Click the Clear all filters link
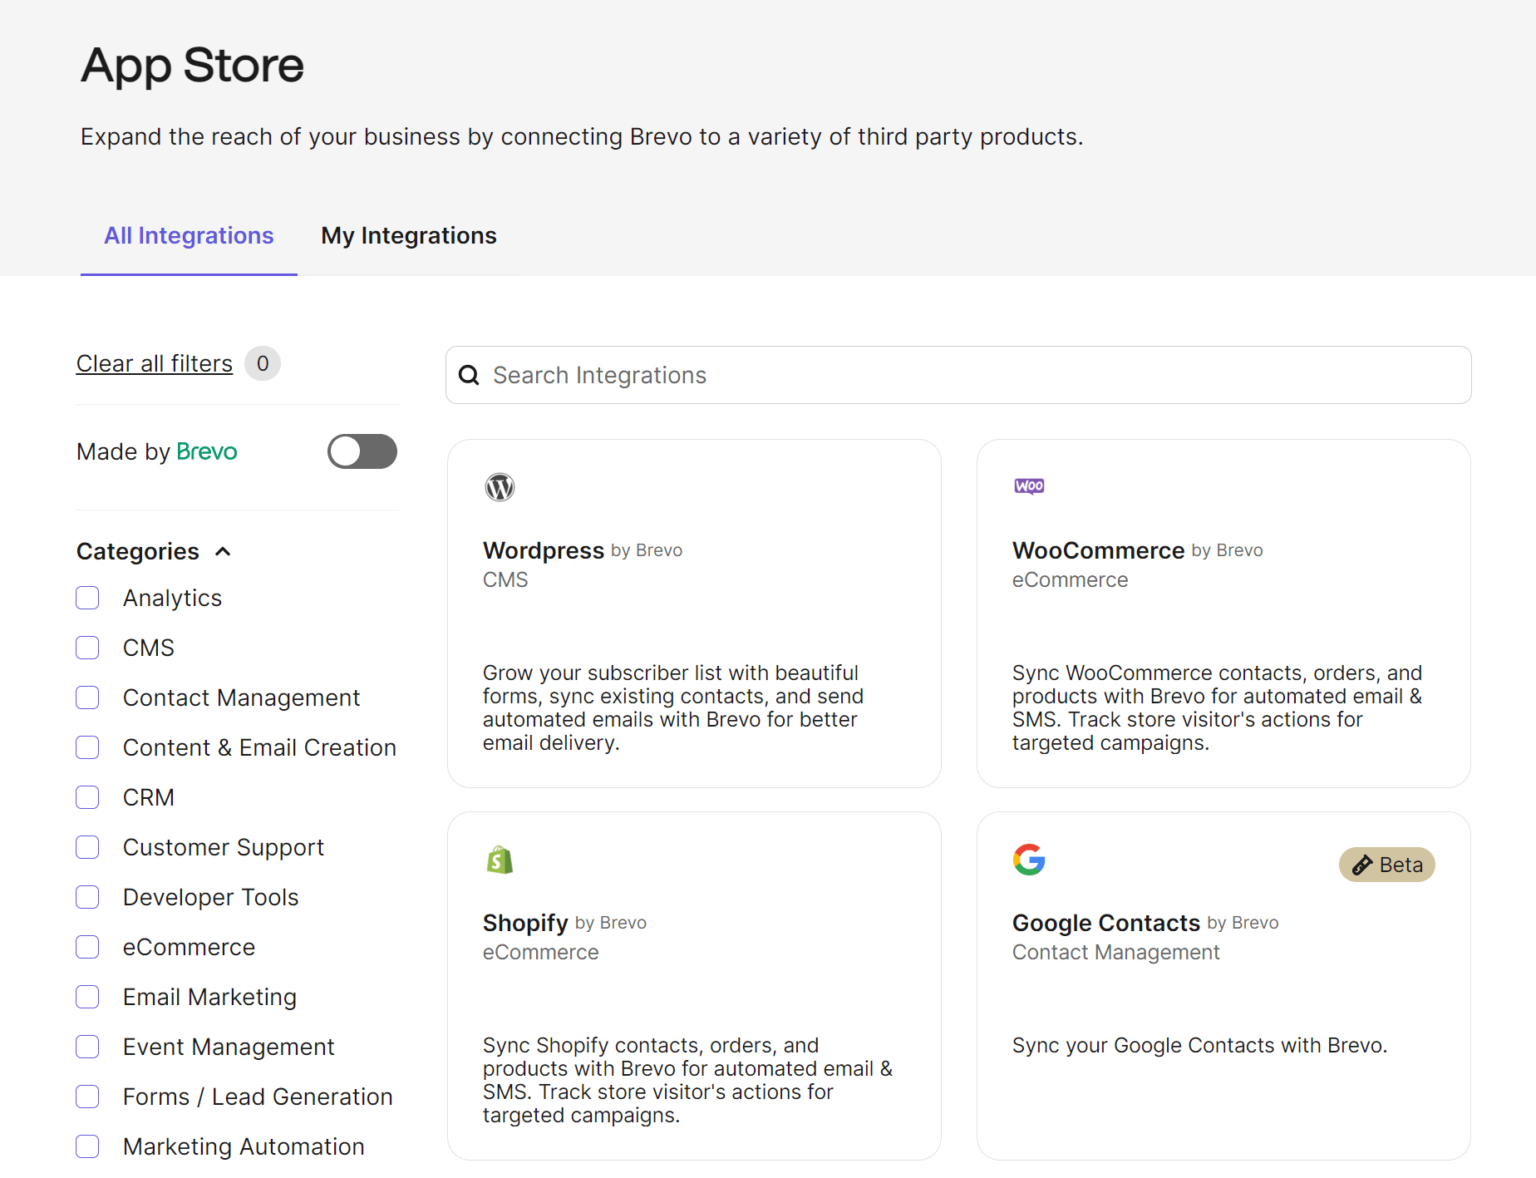Viewport: 1536px width, 1178px height. (x=154, y=363)
